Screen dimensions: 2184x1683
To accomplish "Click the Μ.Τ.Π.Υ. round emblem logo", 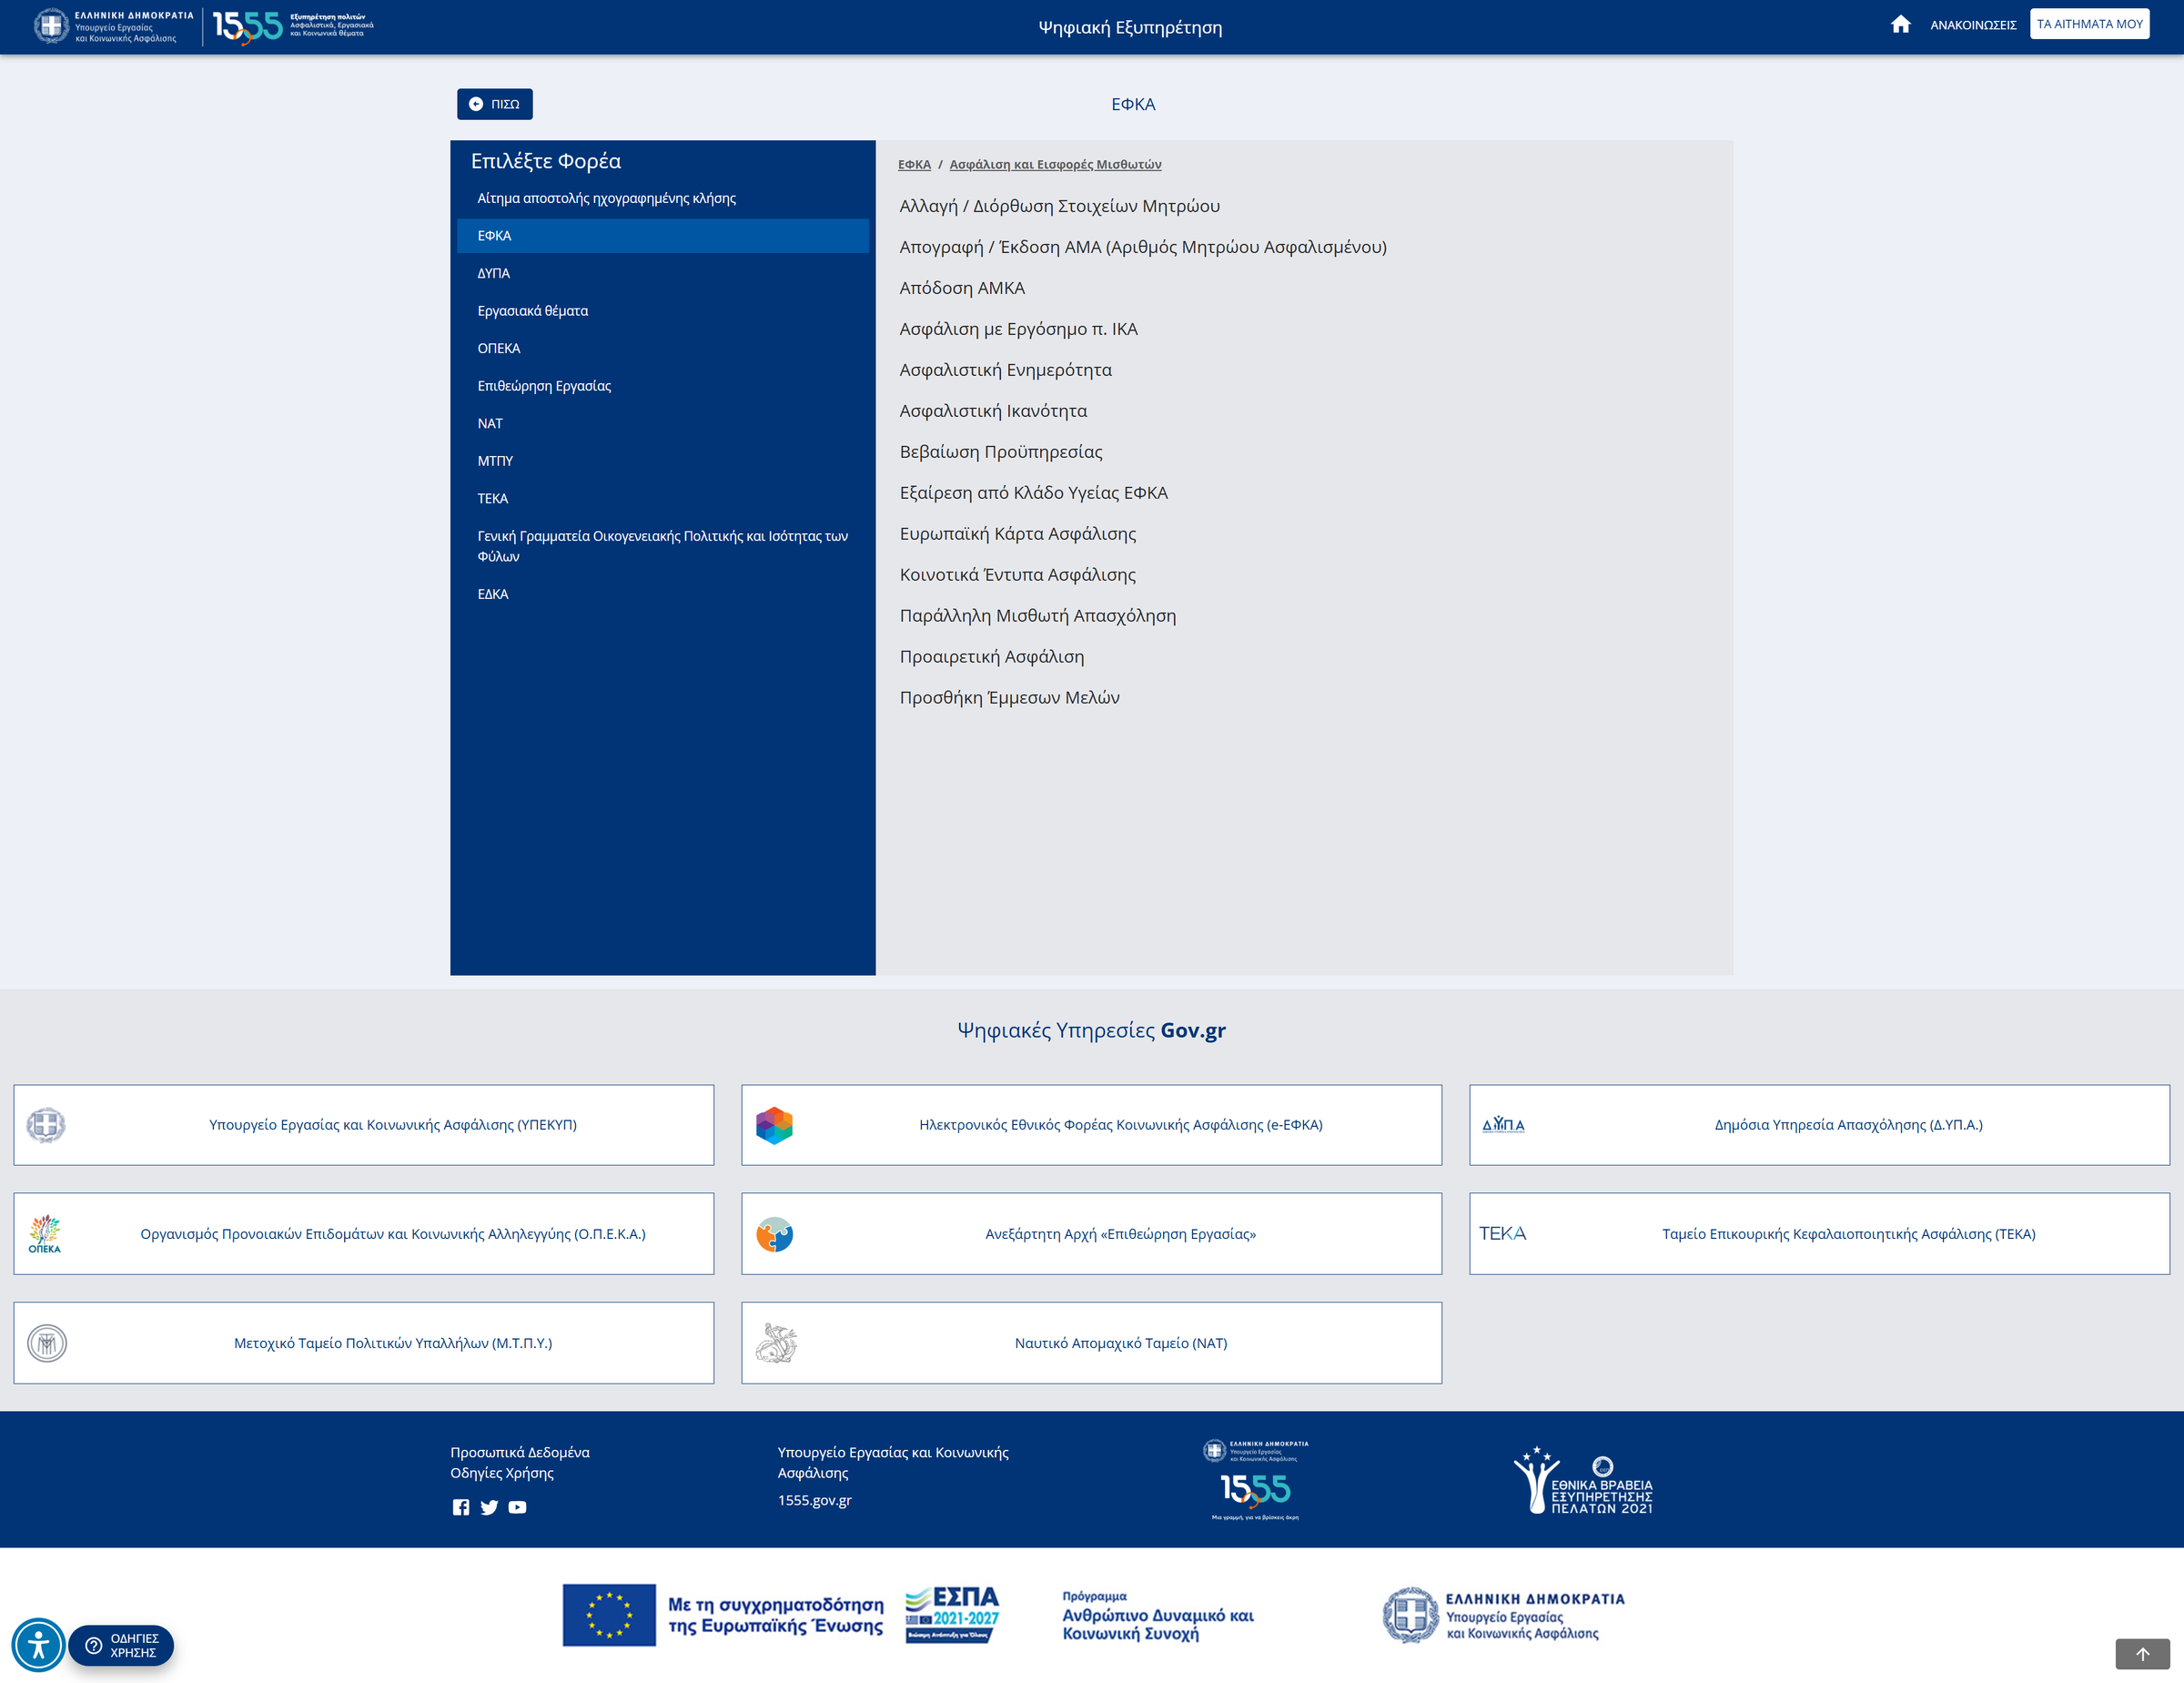I will [x=46, y=1343].
